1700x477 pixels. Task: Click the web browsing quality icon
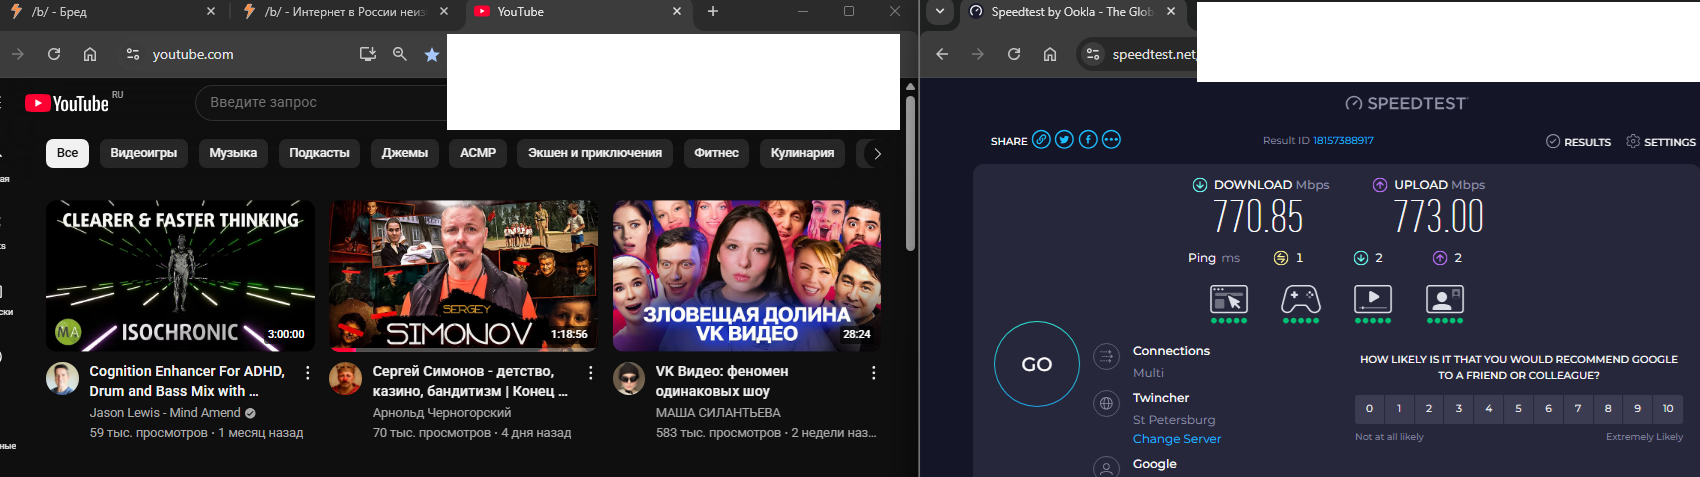point(1228,299)
